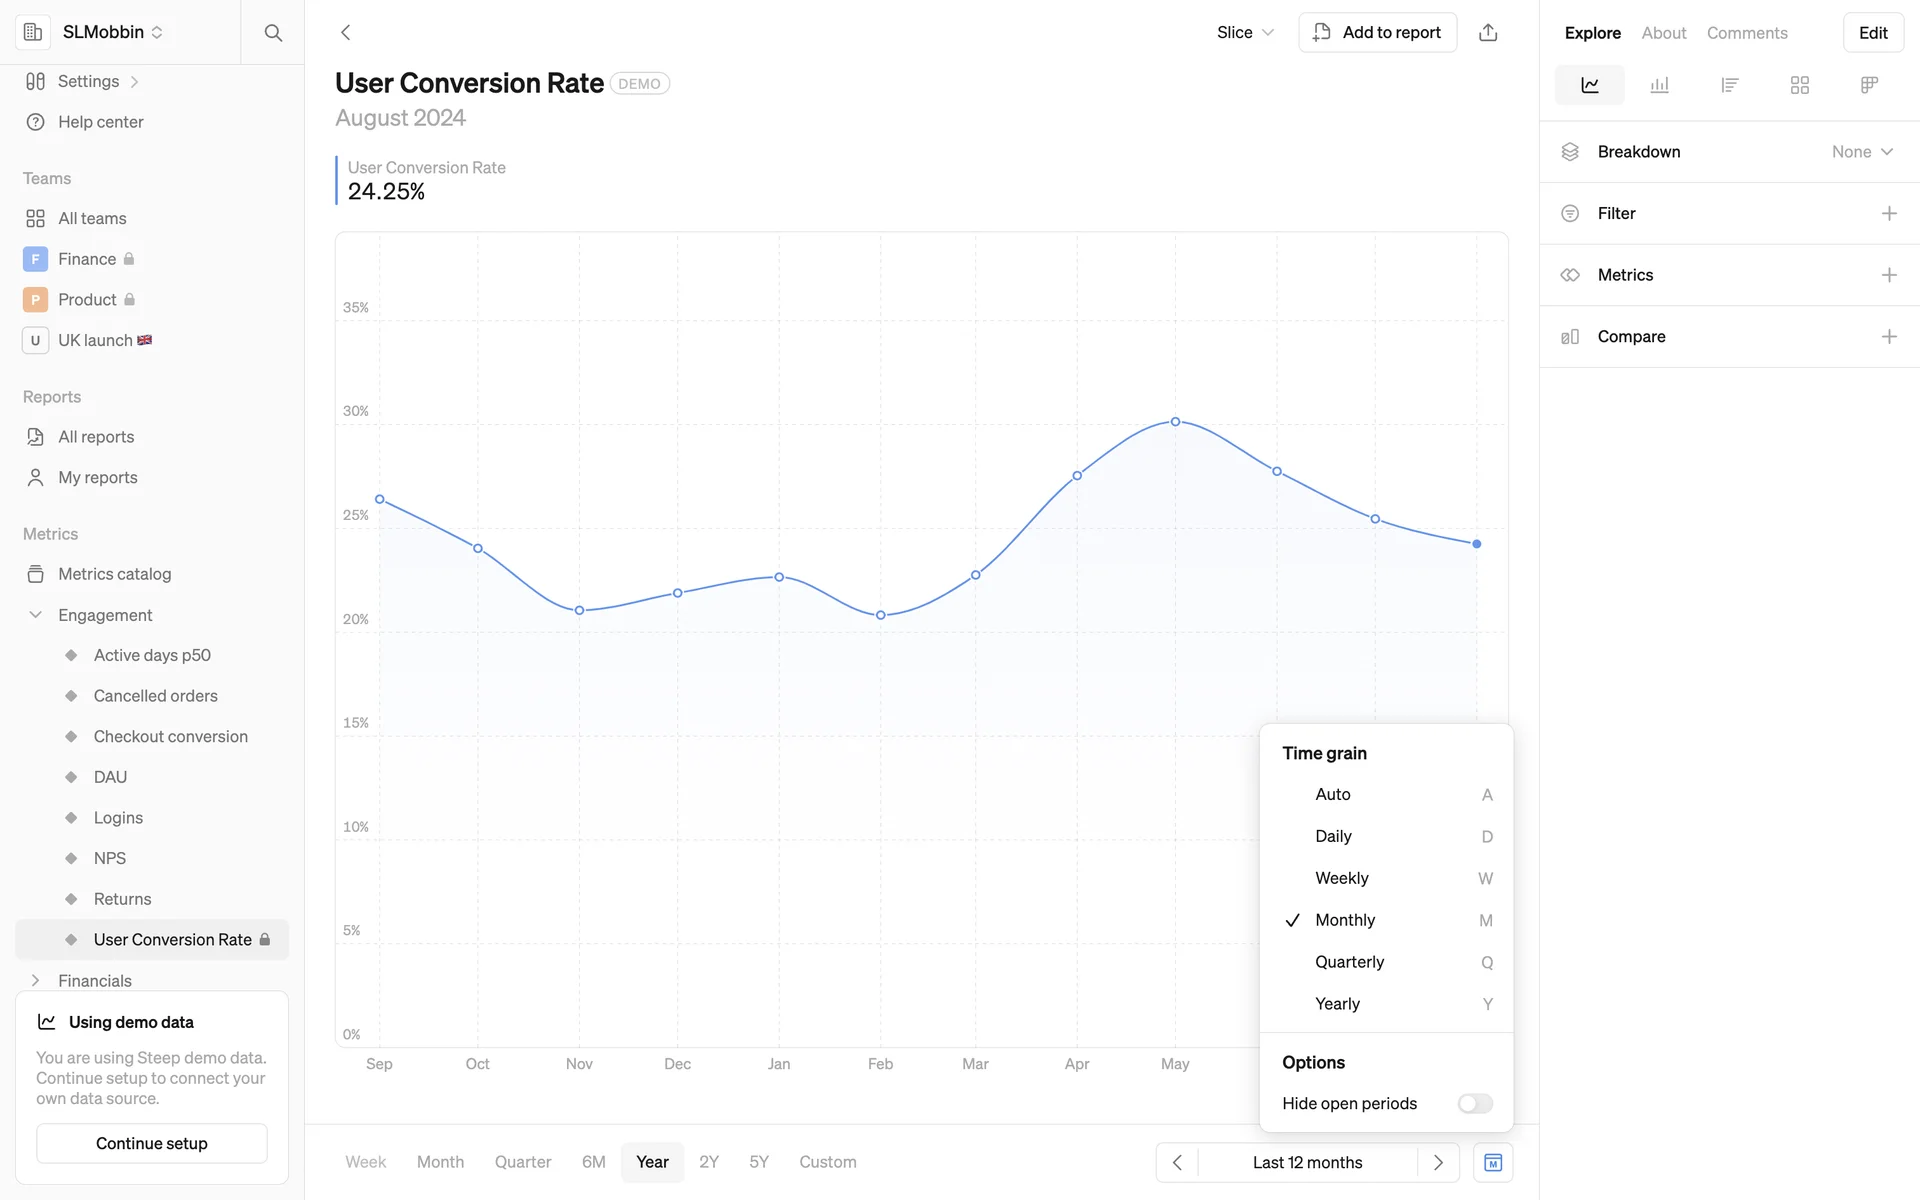Go back with the left arrow icon
This screenshot has height=1200, width=1920.
click(346, 32)
